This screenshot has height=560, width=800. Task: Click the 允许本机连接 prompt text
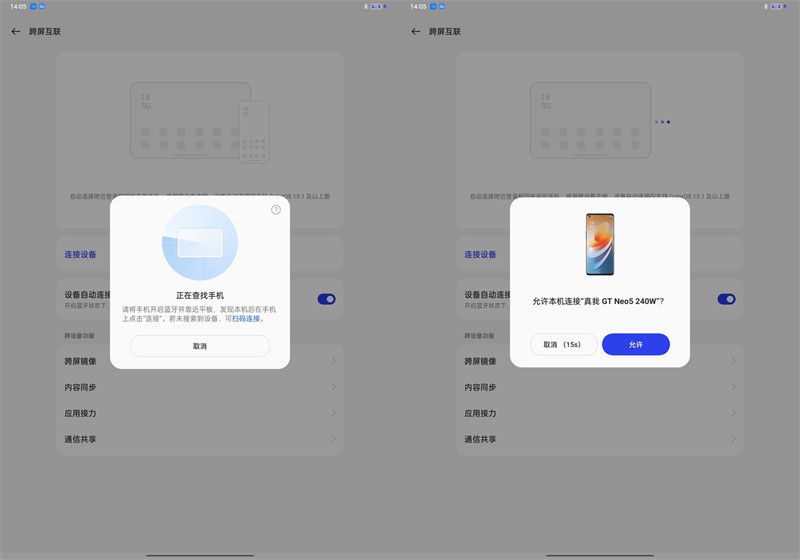598,301
